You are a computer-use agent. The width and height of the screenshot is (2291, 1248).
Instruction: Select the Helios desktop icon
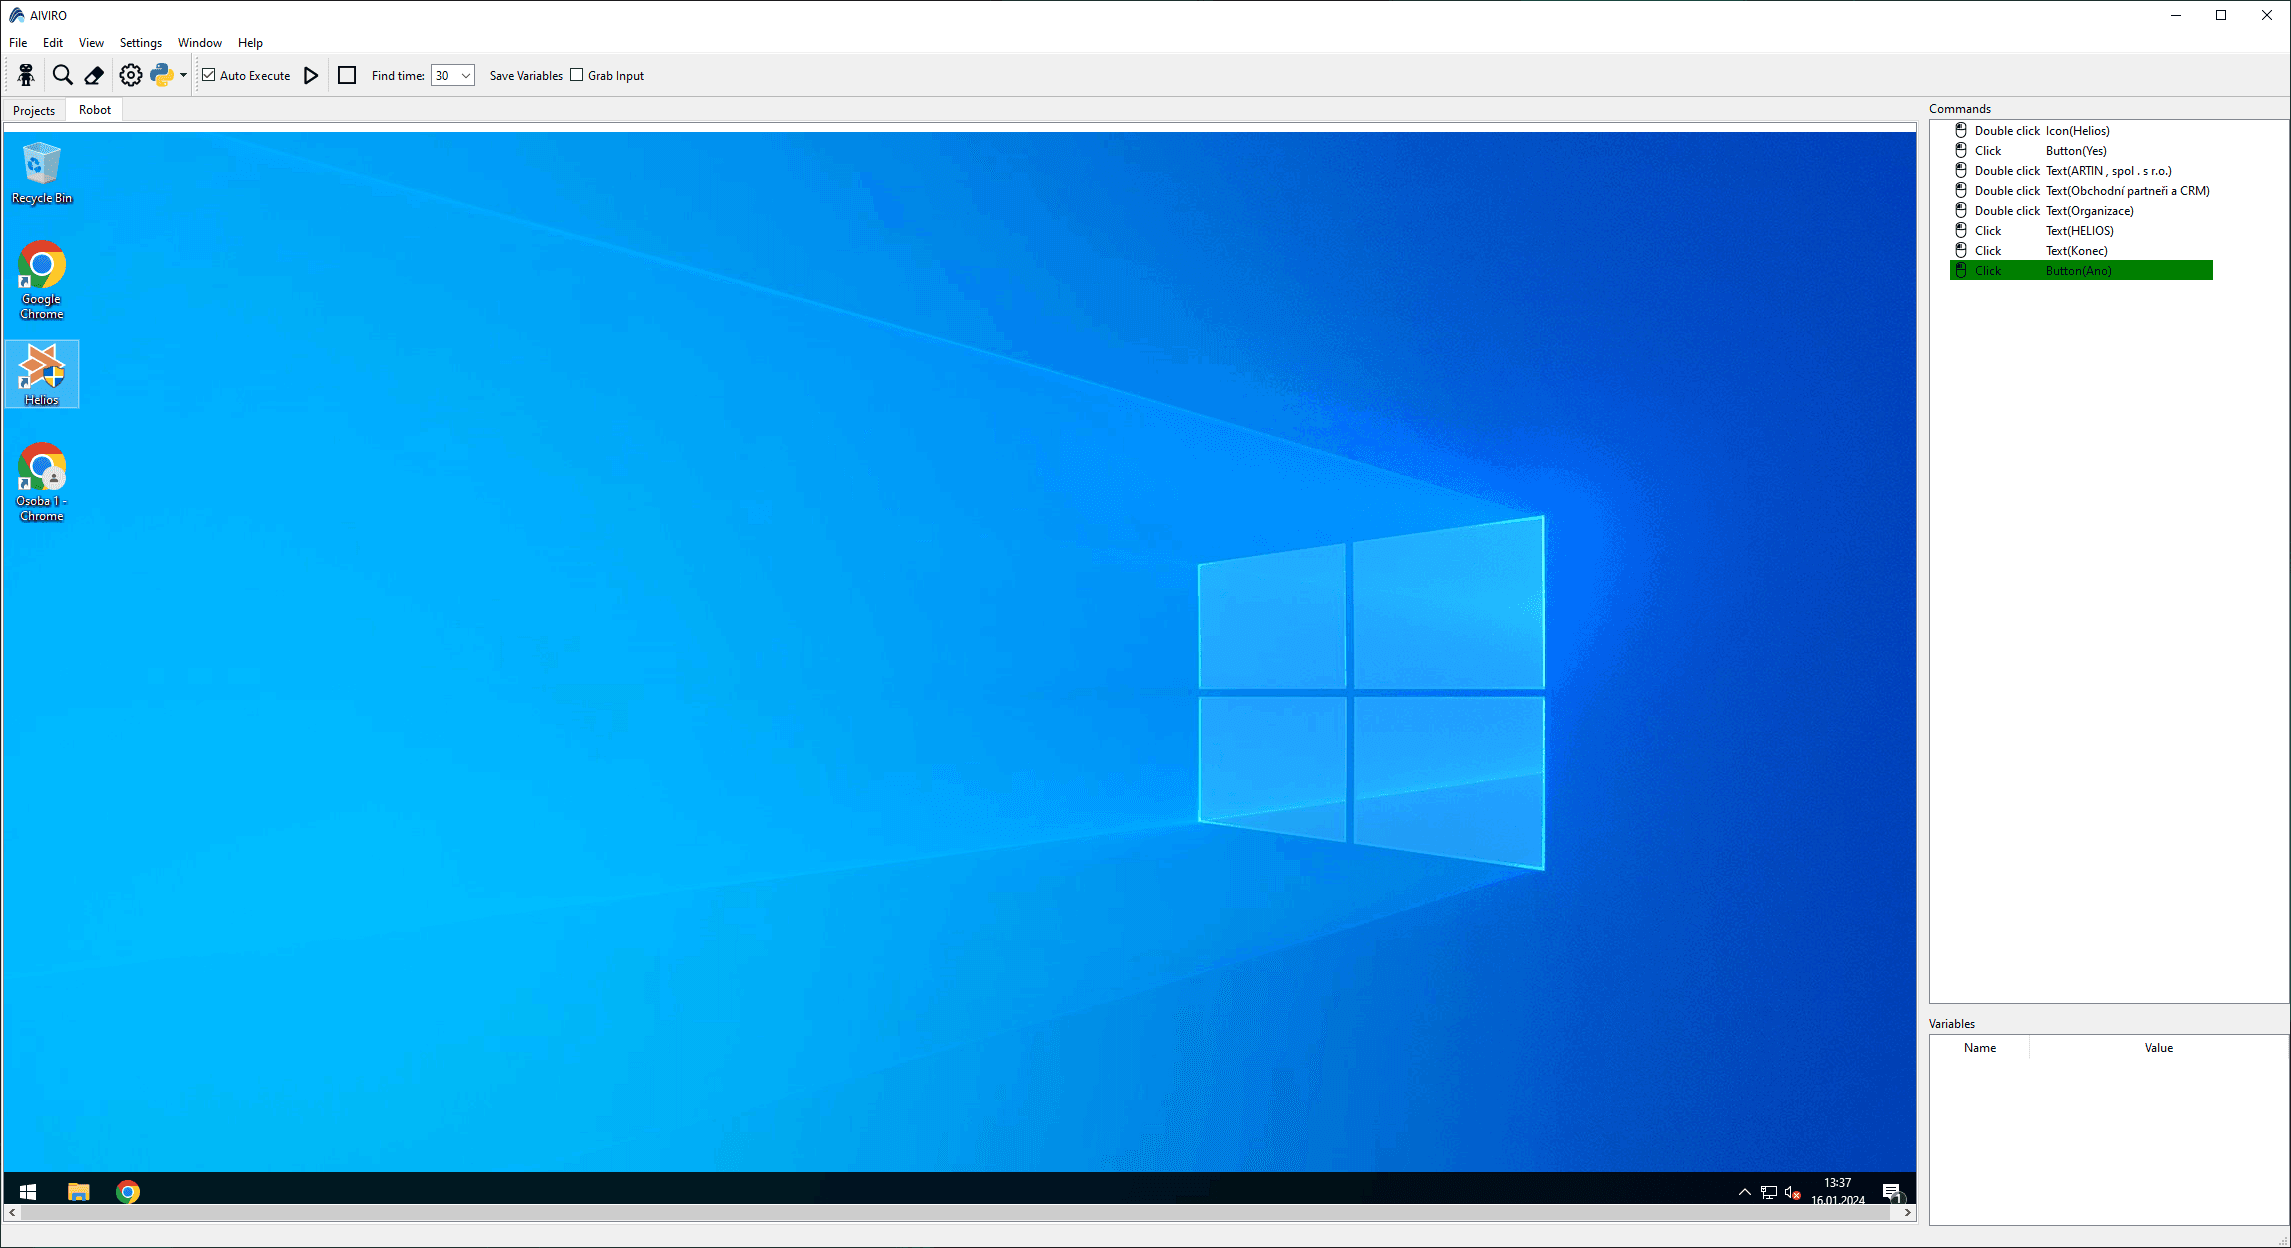[x=41, y=374]
